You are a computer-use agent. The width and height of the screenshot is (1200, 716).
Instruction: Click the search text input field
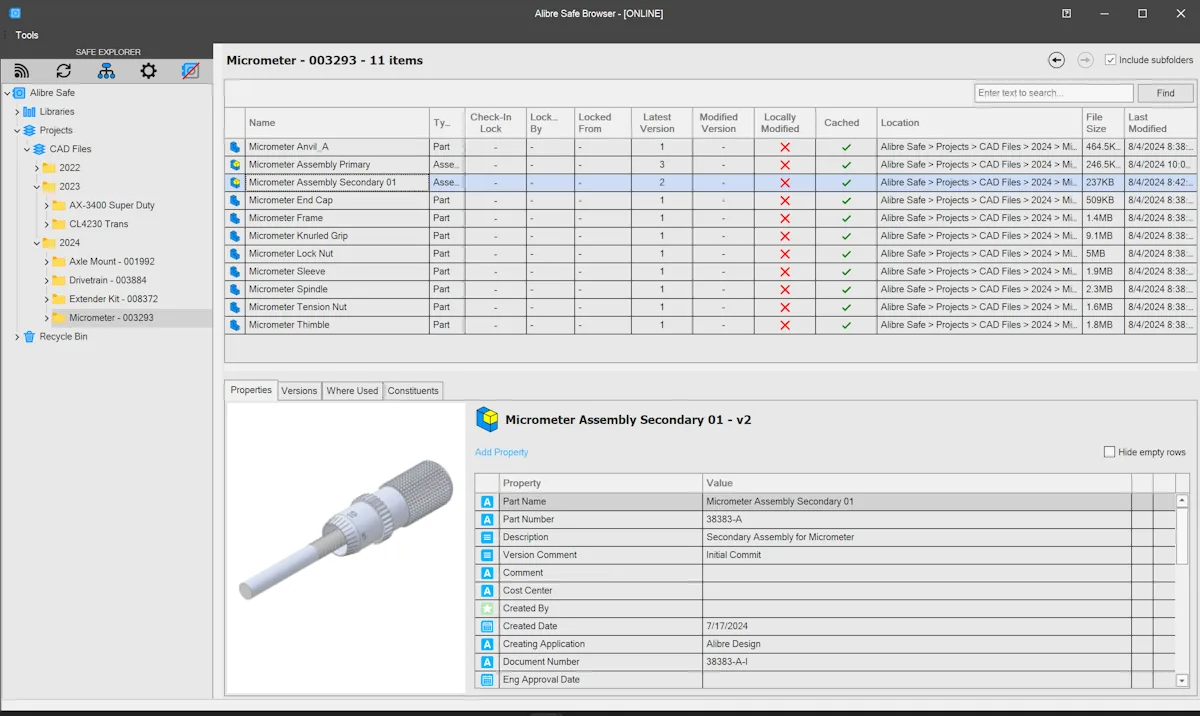point(1054,93)
